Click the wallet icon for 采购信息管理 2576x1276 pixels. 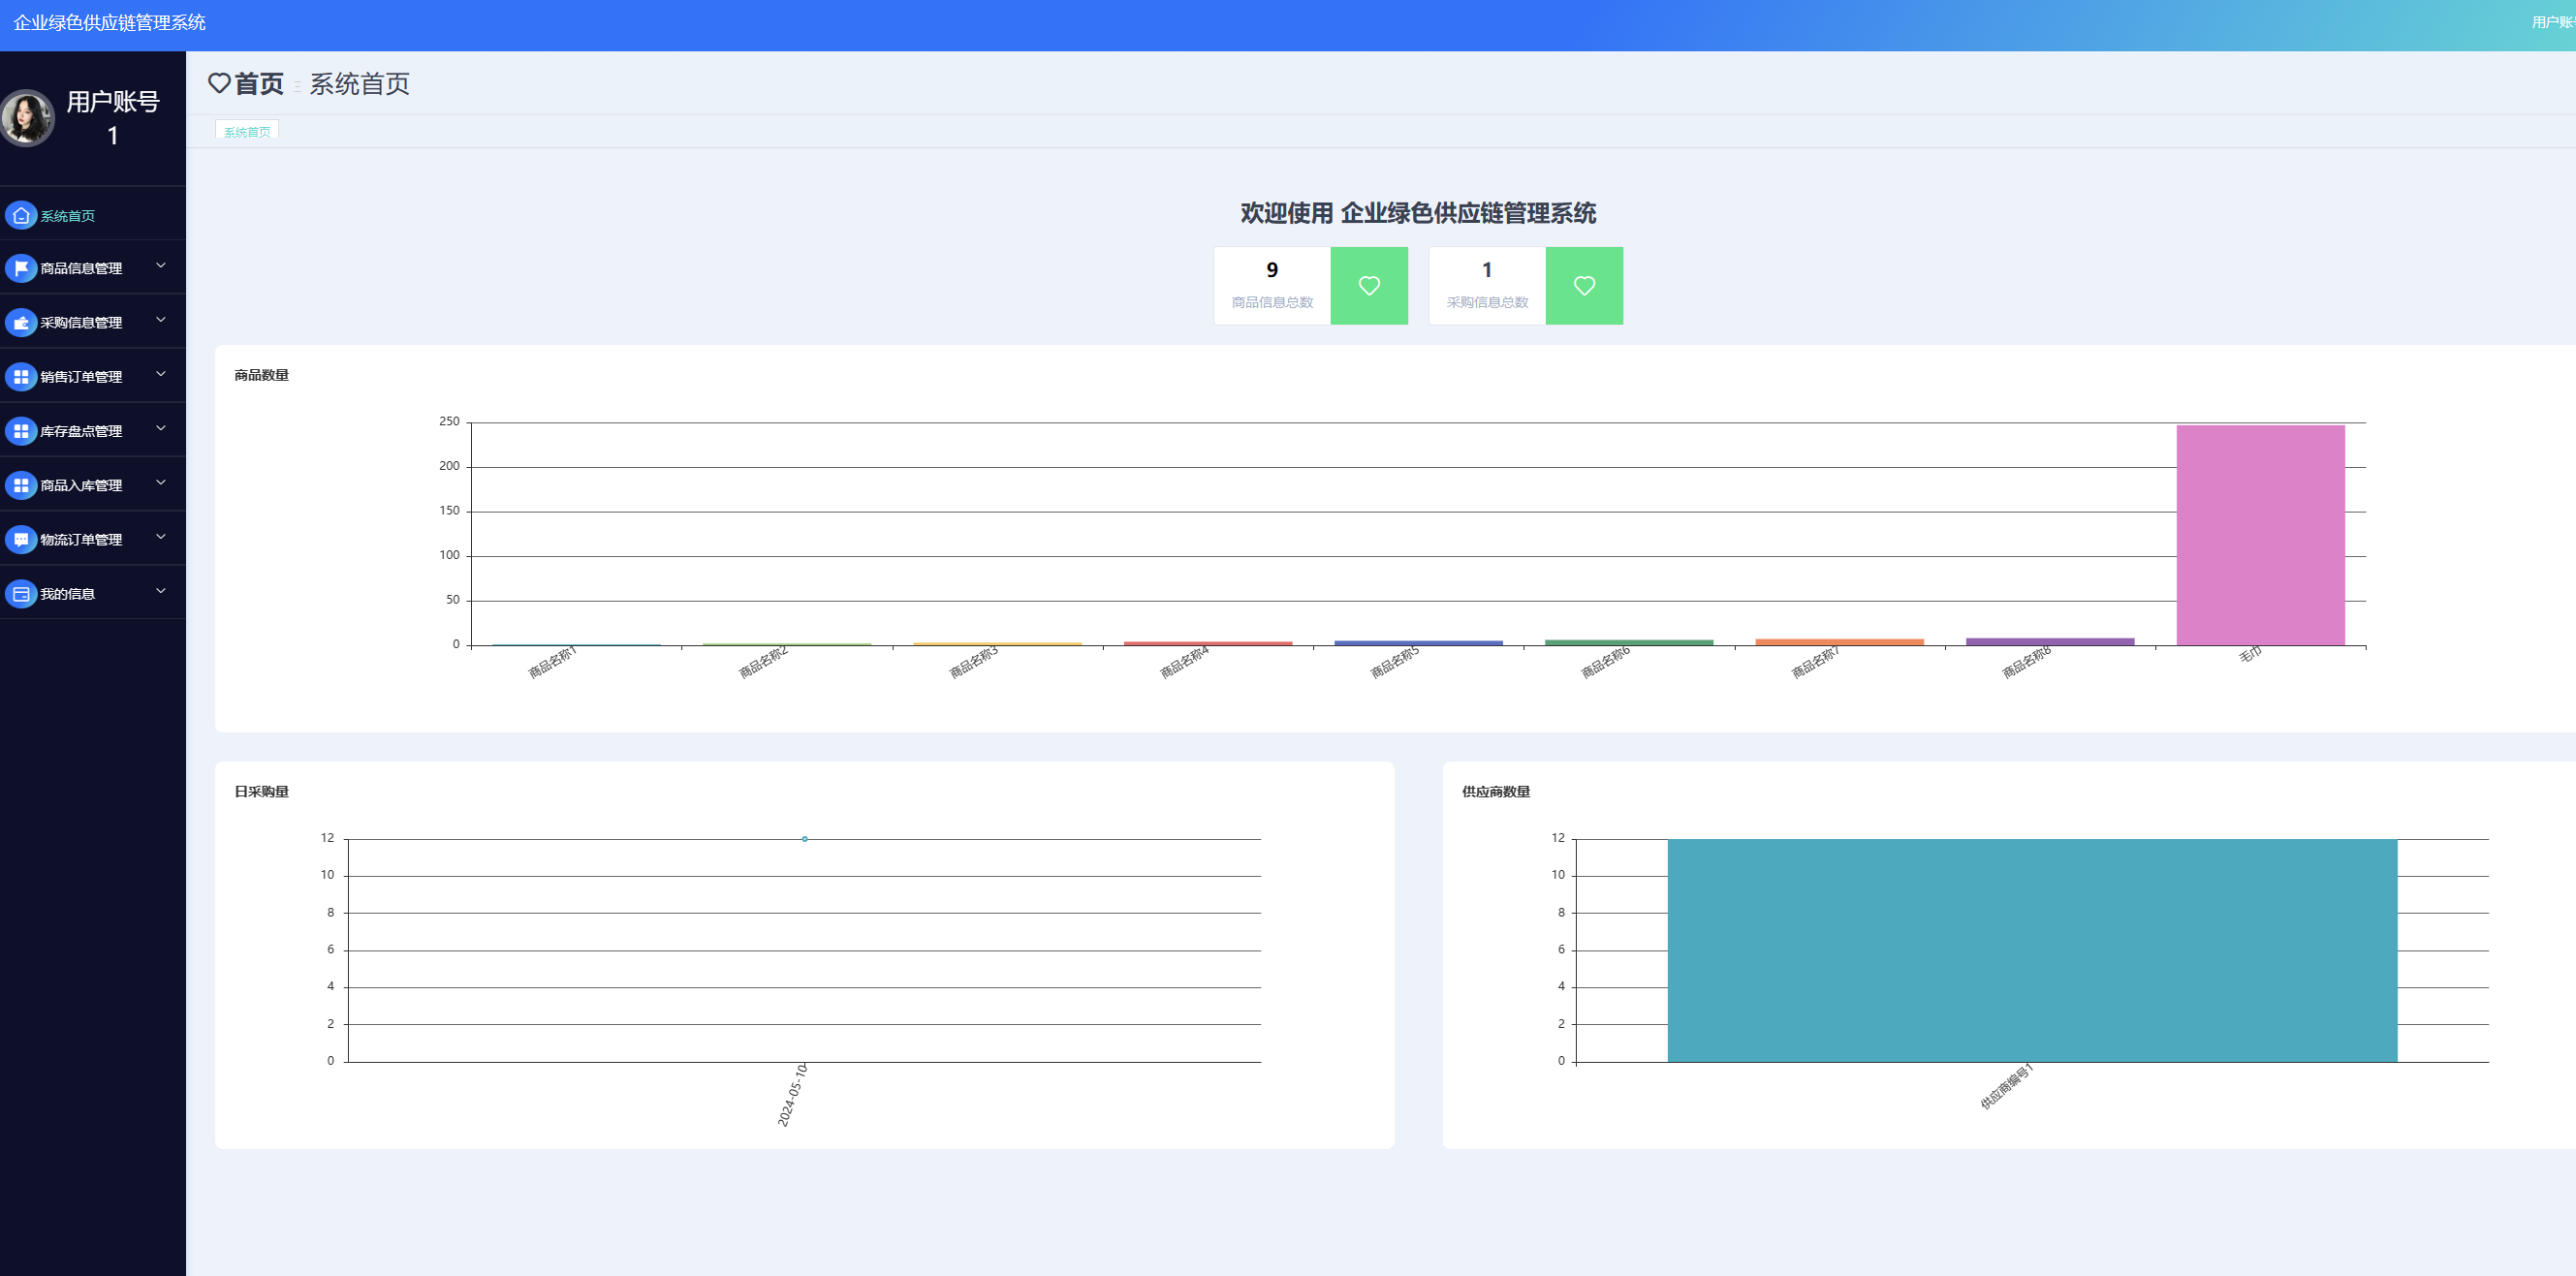point(21,322)
